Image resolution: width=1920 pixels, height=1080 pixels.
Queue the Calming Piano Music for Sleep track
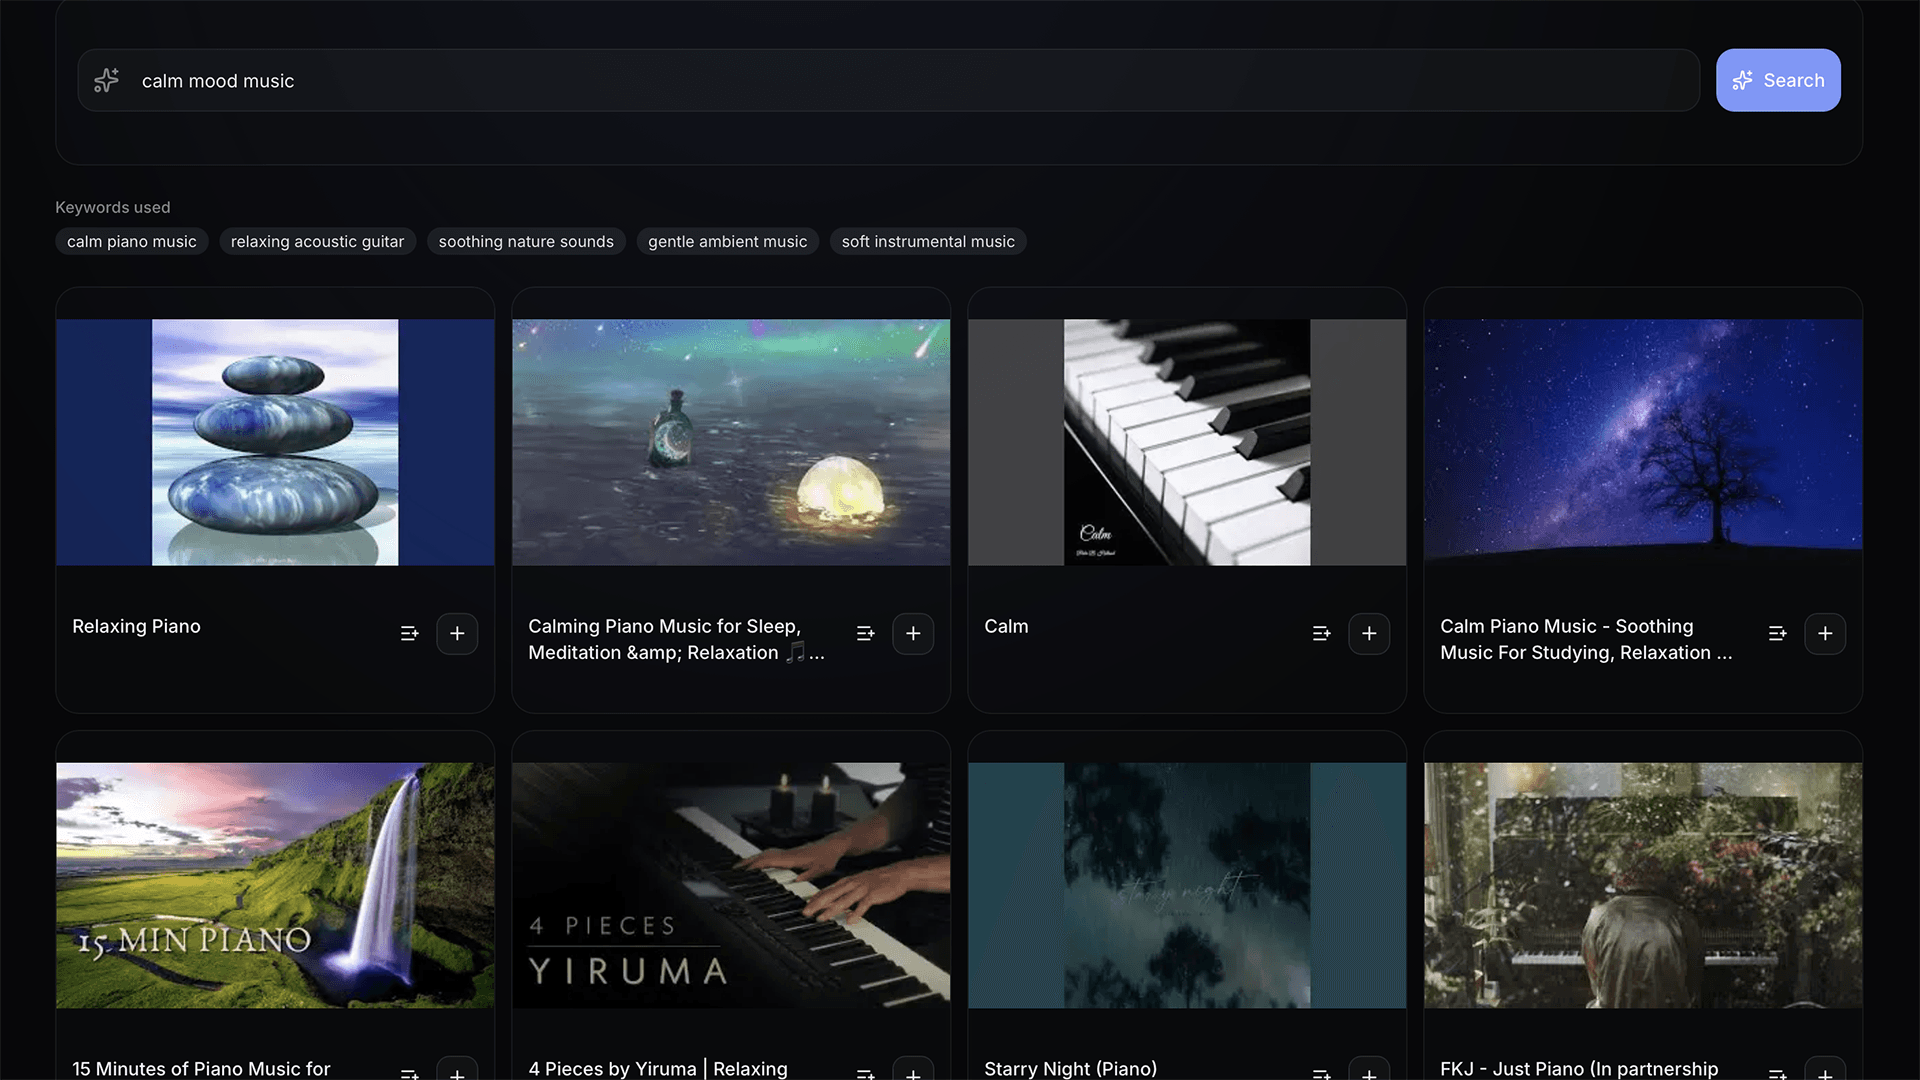[866, 634]
